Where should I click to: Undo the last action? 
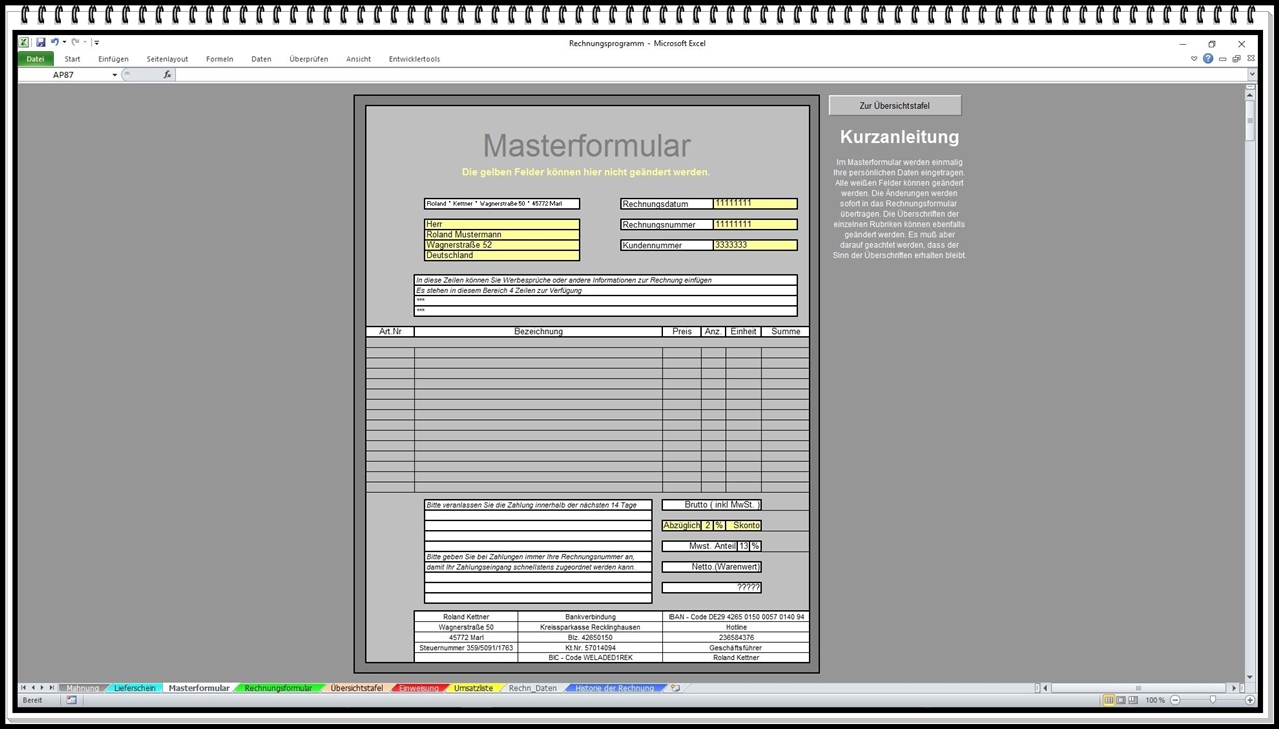pos(55,43)
